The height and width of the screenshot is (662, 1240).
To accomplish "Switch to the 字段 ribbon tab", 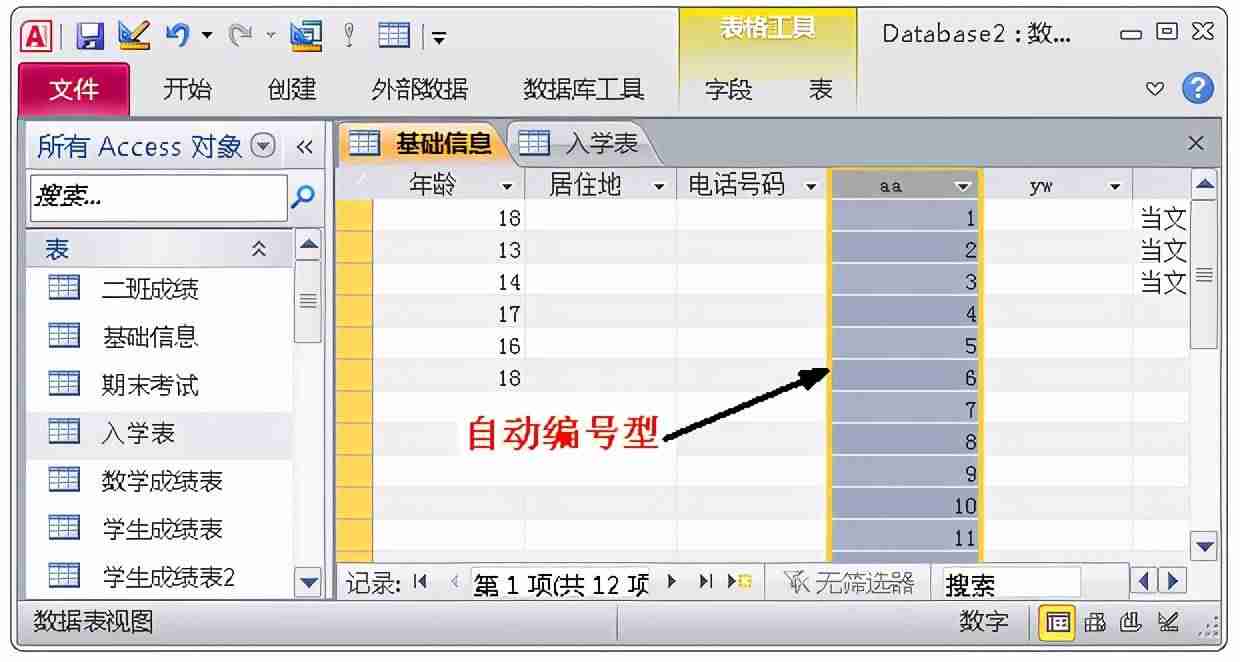I will 728,89.
